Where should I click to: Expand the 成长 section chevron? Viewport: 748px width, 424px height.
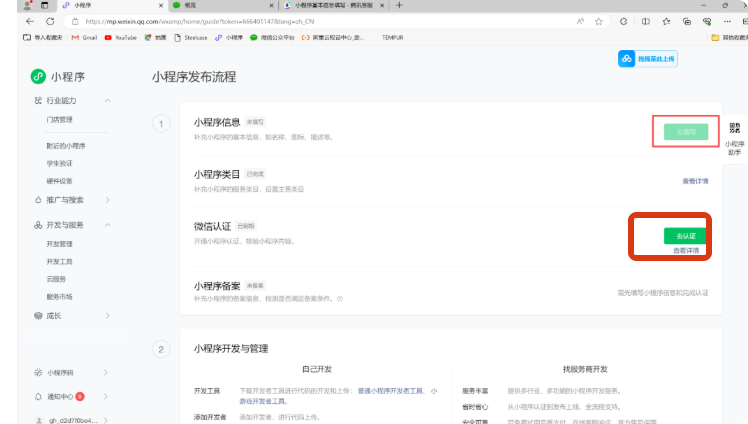click(x=107, y=316)
